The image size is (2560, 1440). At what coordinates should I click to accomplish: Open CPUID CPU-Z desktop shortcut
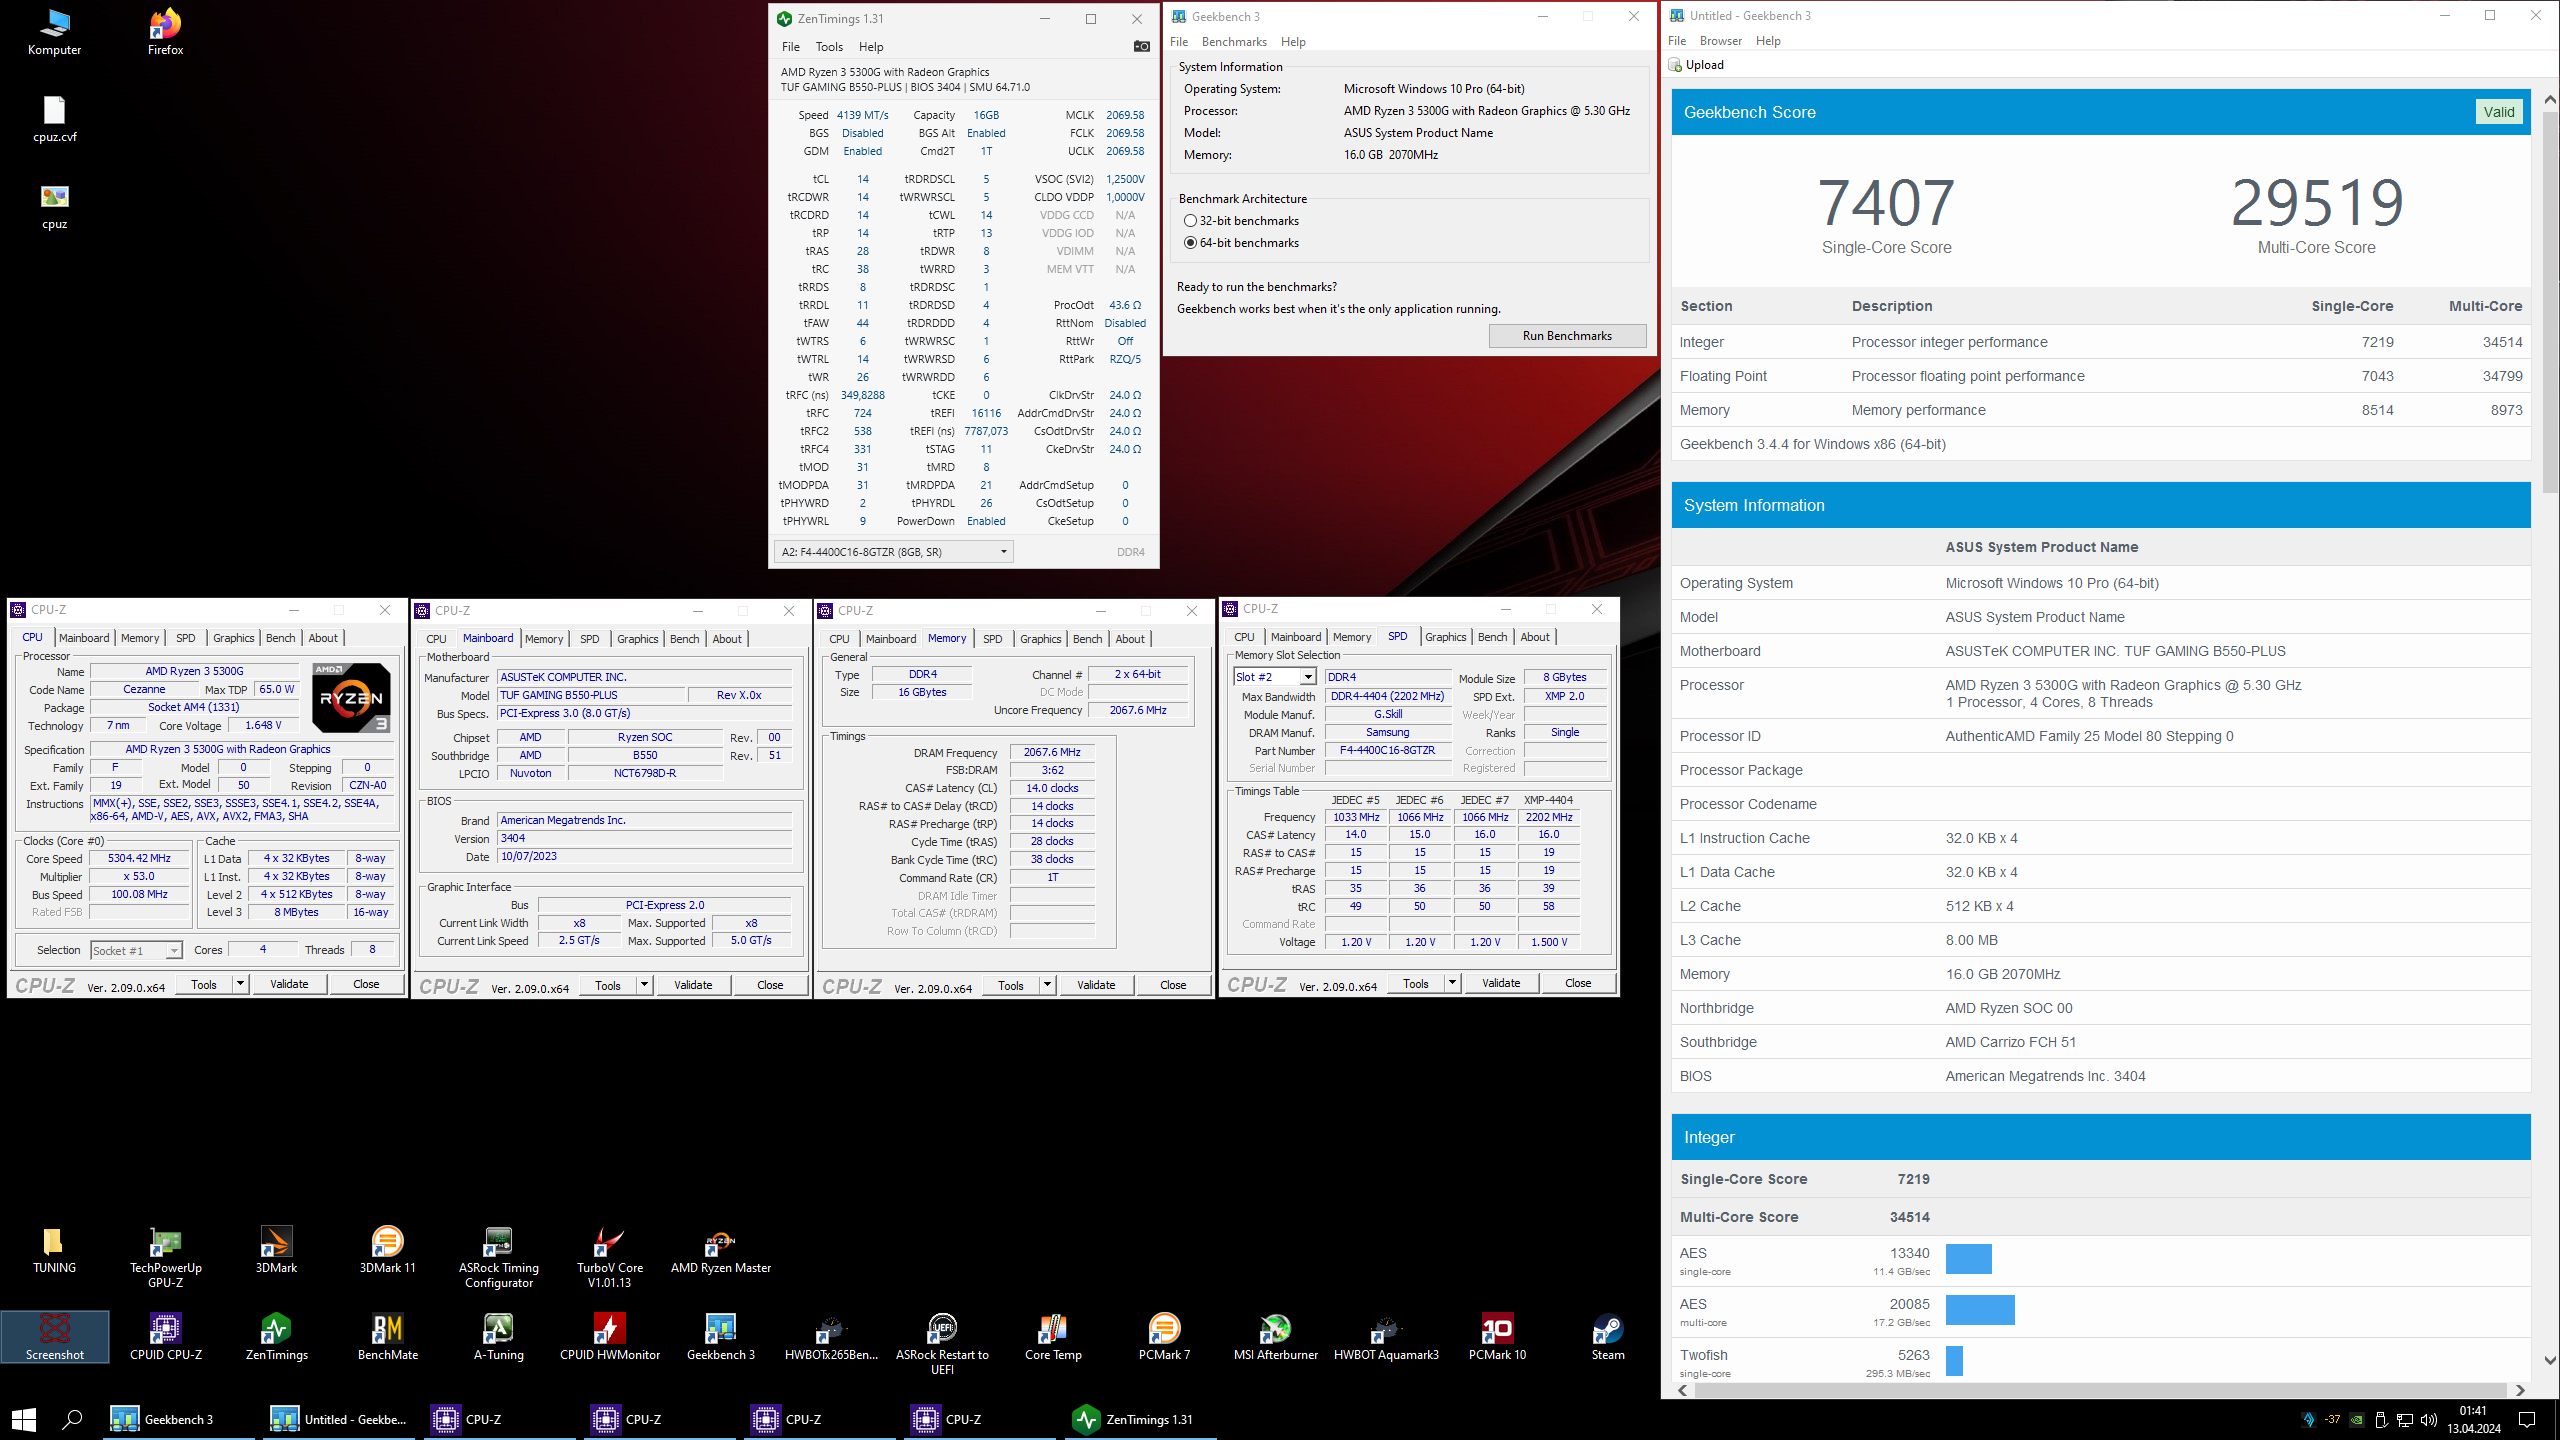[x=165, y=1337]
